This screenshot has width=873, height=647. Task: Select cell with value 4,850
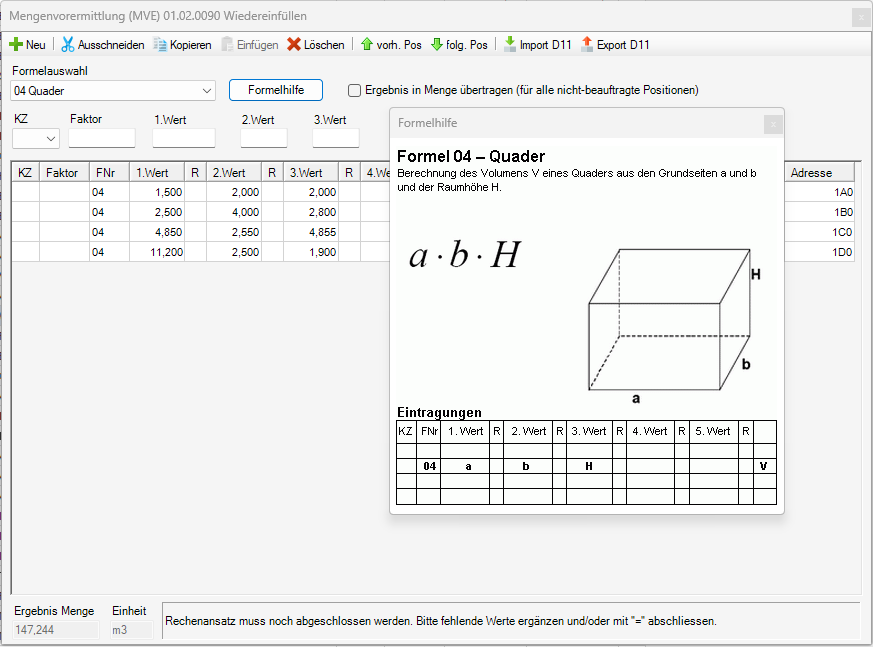click(x=157, y=232)
